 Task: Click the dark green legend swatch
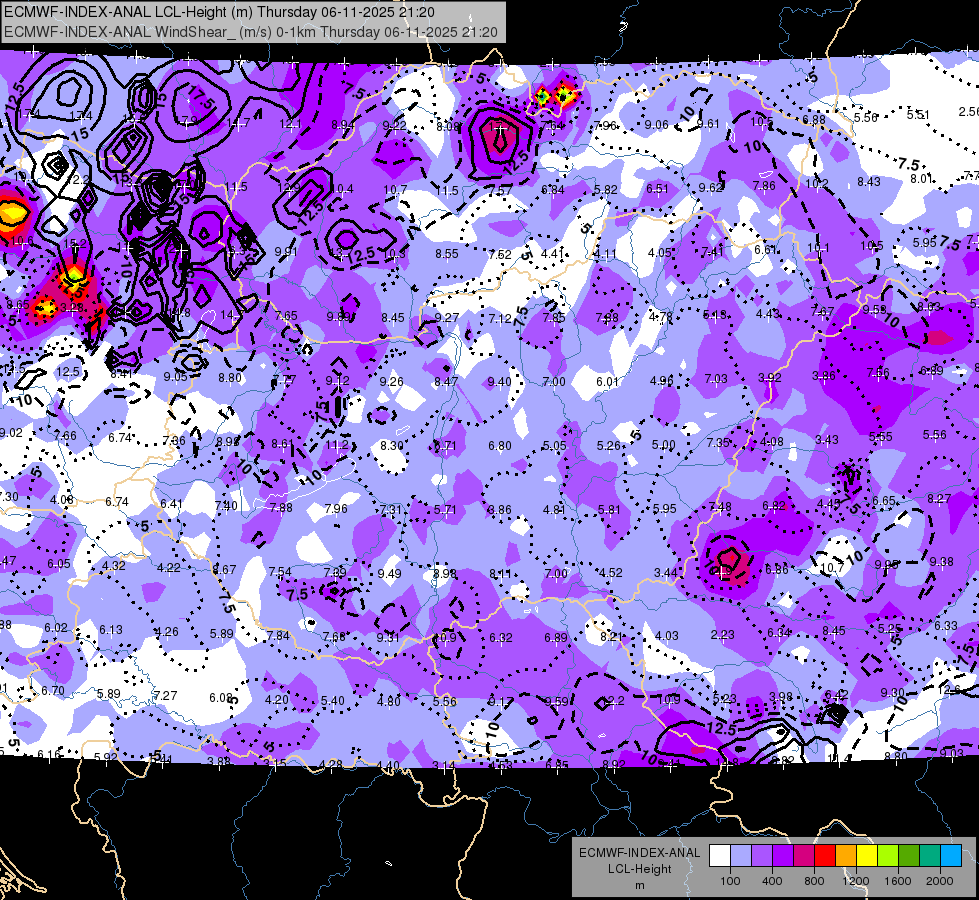[x=909, y=856]
